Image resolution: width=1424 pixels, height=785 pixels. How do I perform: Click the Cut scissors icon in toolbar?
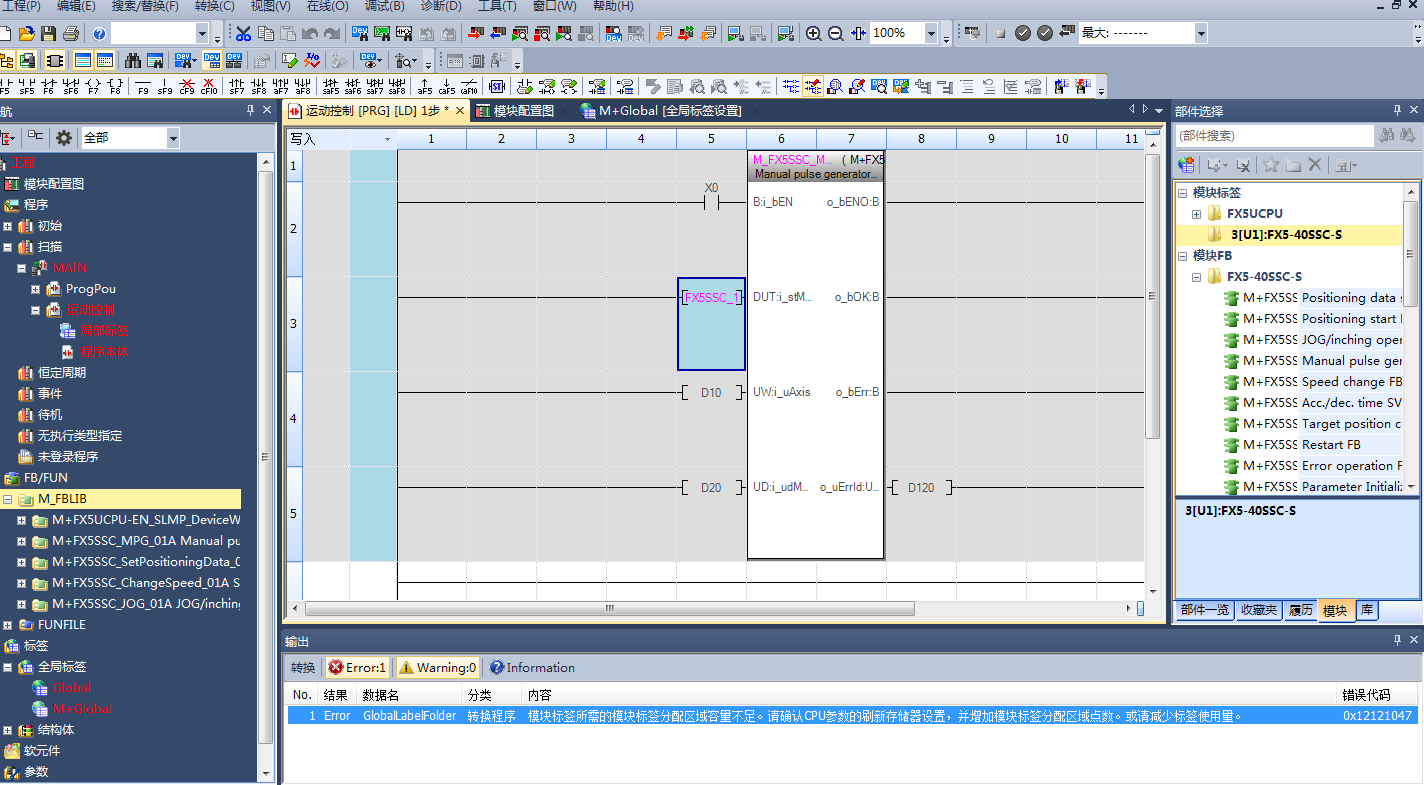click(x=243, y=33)
